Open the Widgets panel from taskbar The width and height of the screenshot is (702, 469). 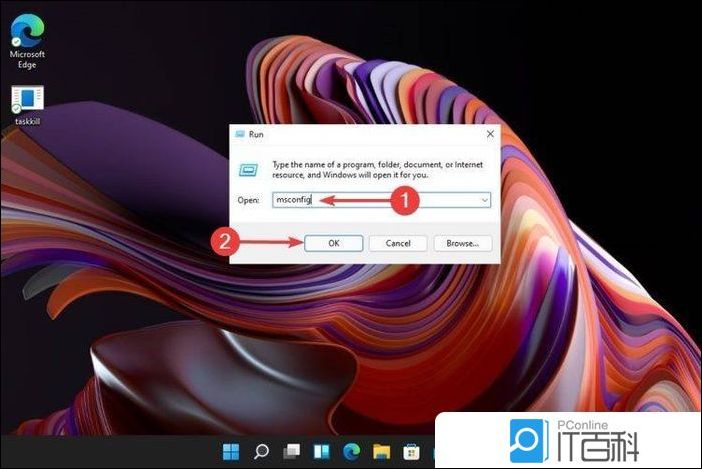[321, 452]
